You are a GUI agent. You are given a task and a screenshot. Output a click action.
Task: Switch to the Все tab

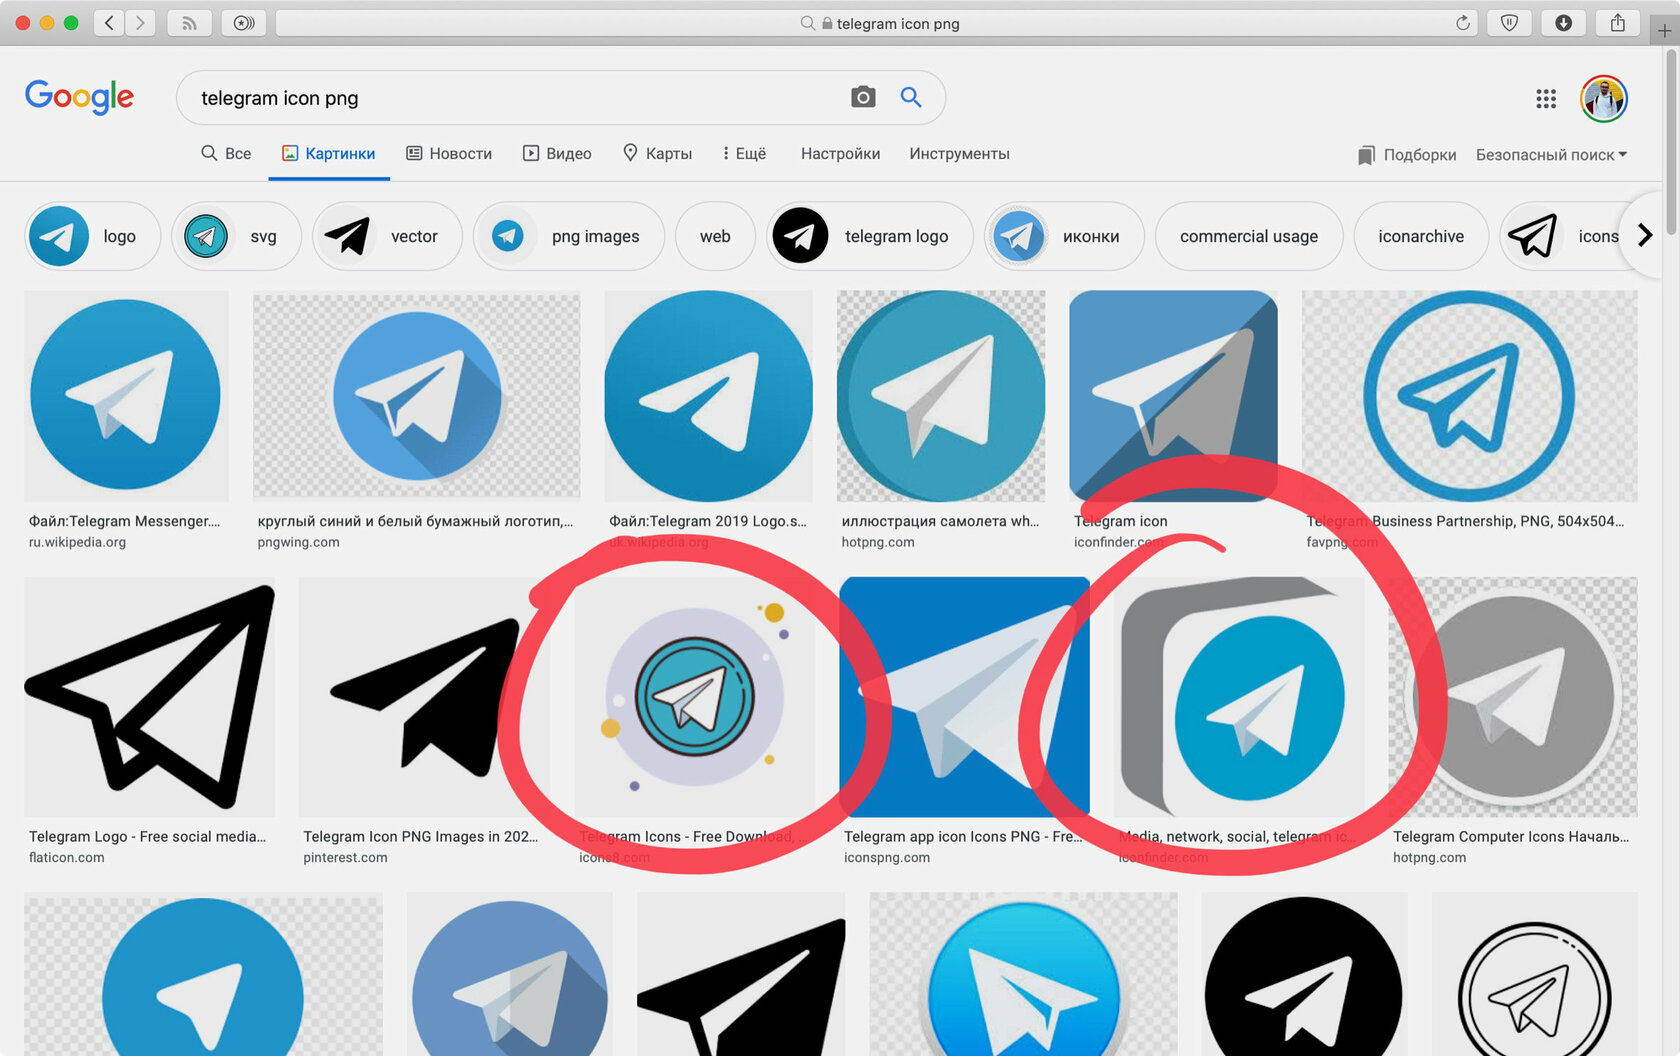226,153
